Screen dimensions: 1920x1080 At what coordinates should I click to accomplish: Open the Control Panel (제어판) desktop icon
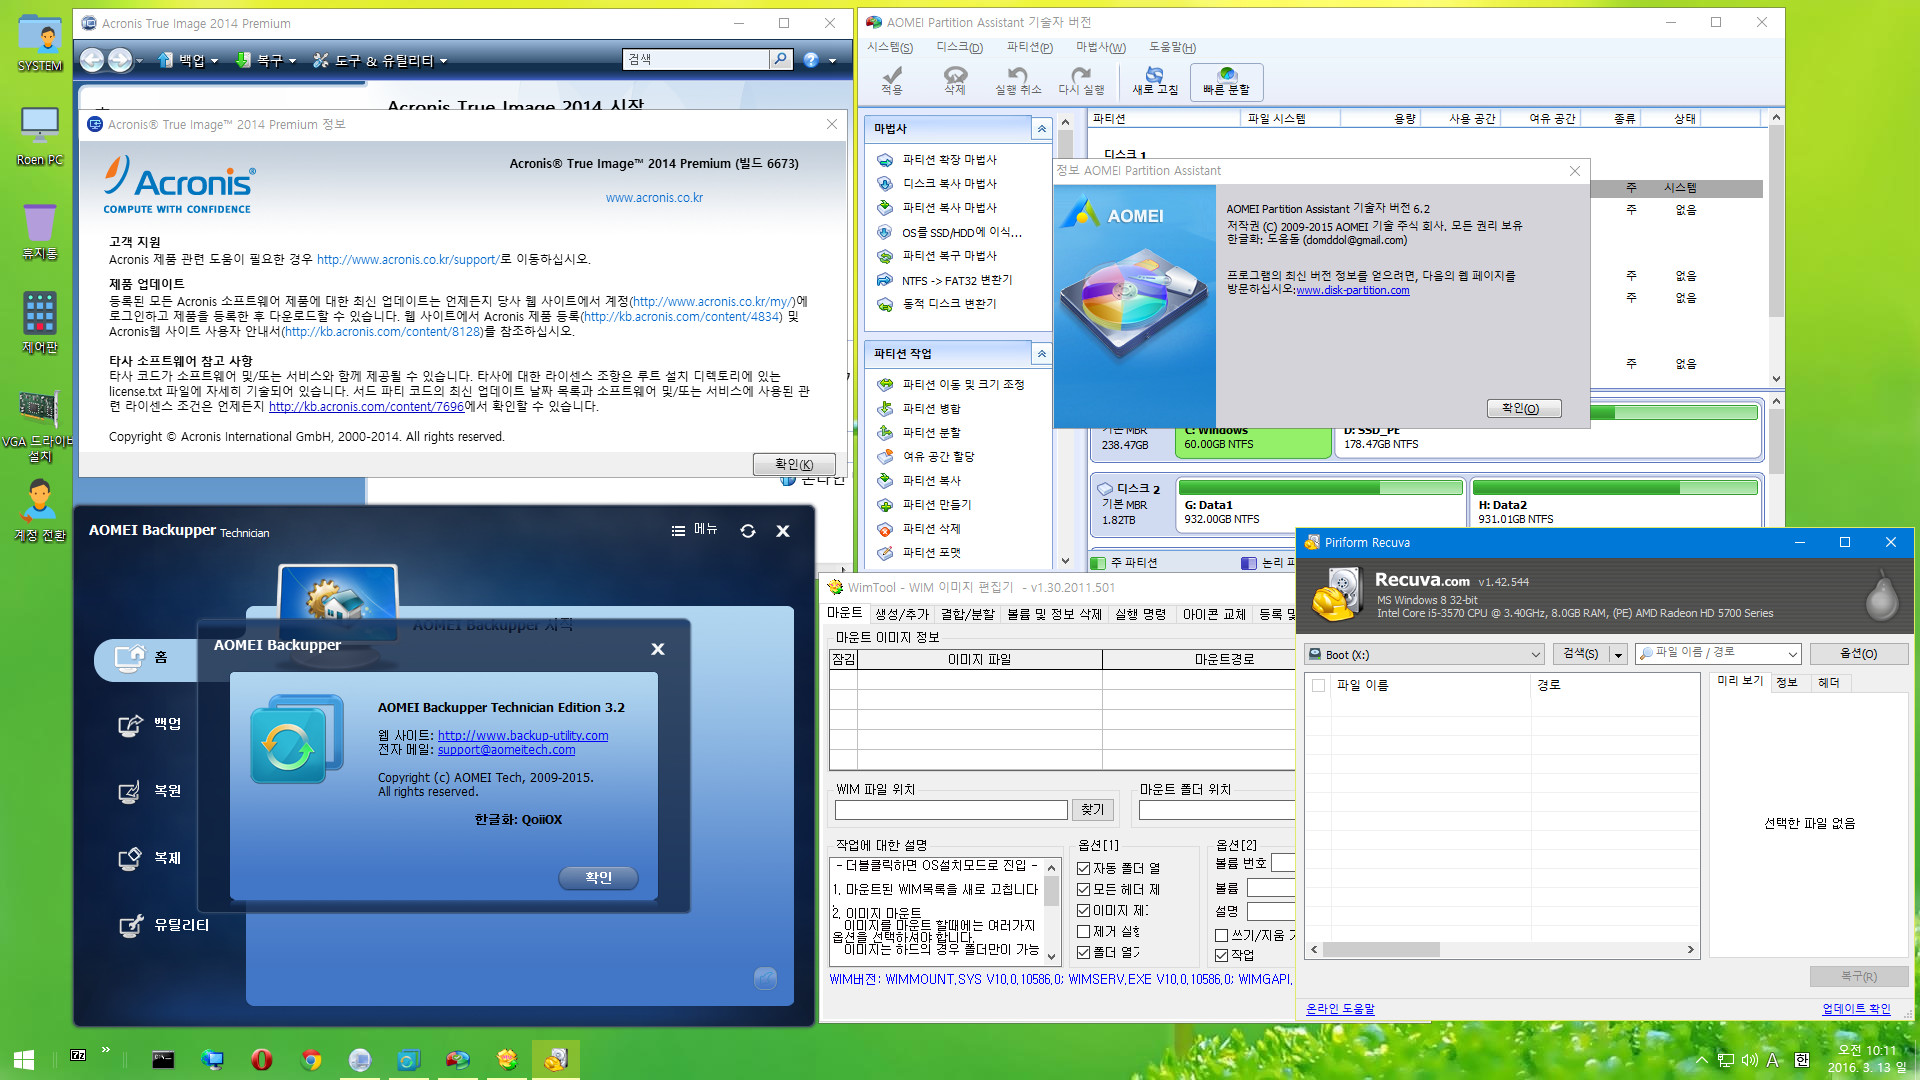coord(40,323)
